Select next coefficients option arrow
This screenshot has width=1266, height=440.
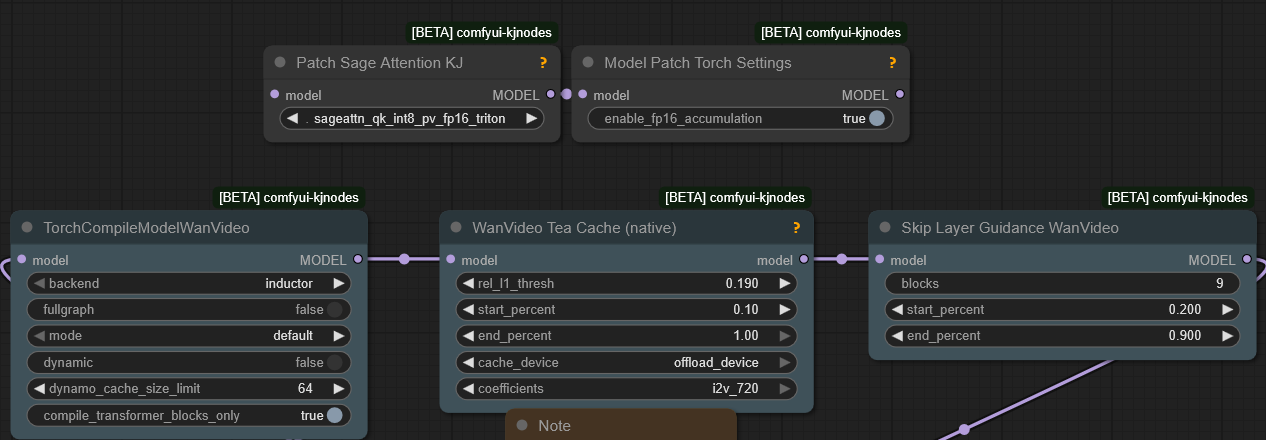785,389
